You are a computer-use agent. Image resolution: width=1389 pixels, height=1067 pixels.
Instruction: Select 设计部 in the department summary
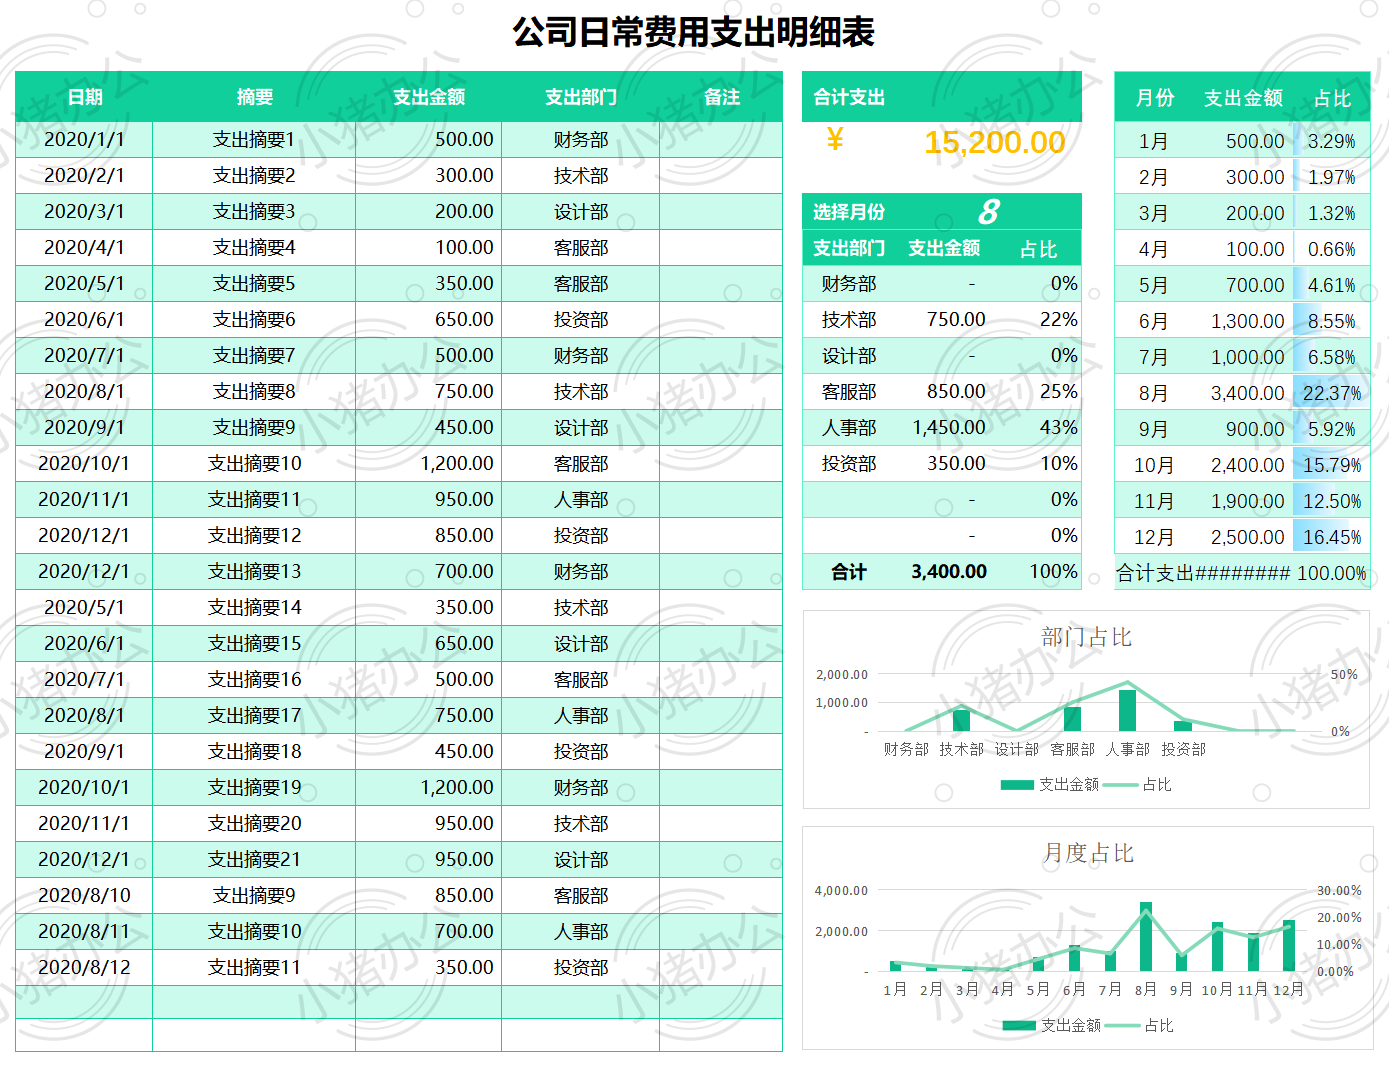(849, 355)
